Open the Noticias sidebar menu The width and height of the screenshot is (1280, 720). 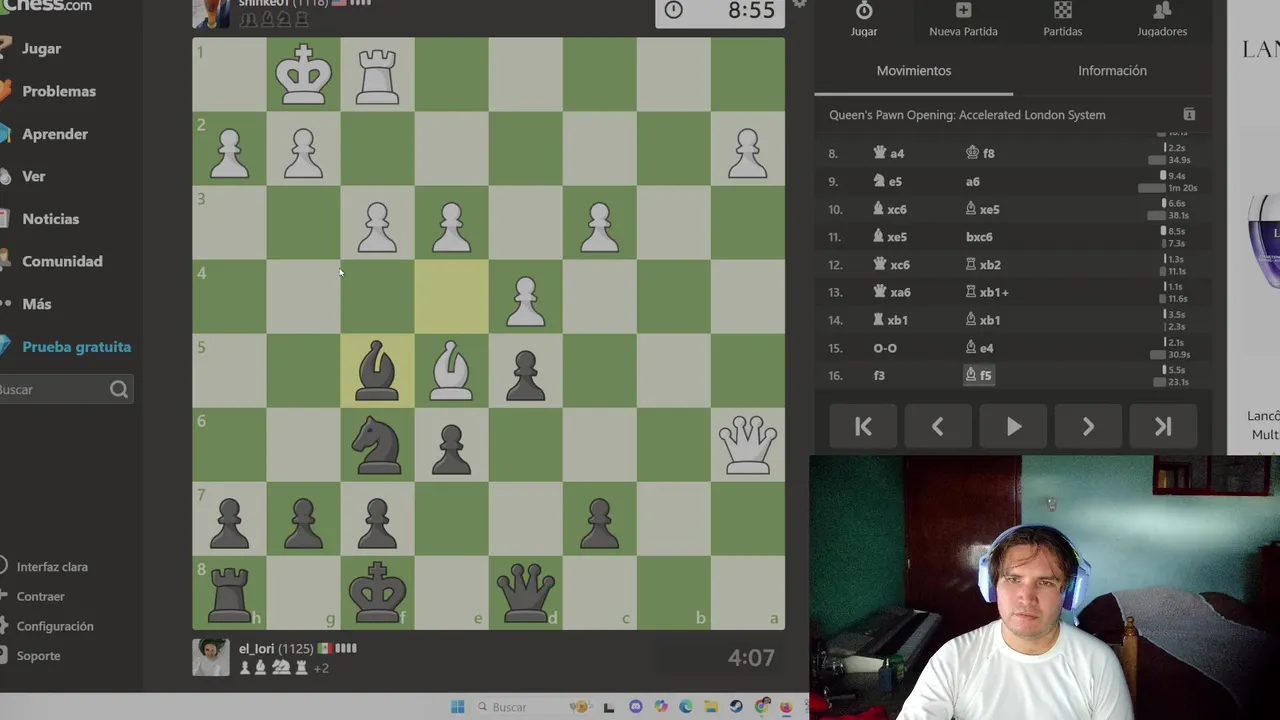(50, 219)
